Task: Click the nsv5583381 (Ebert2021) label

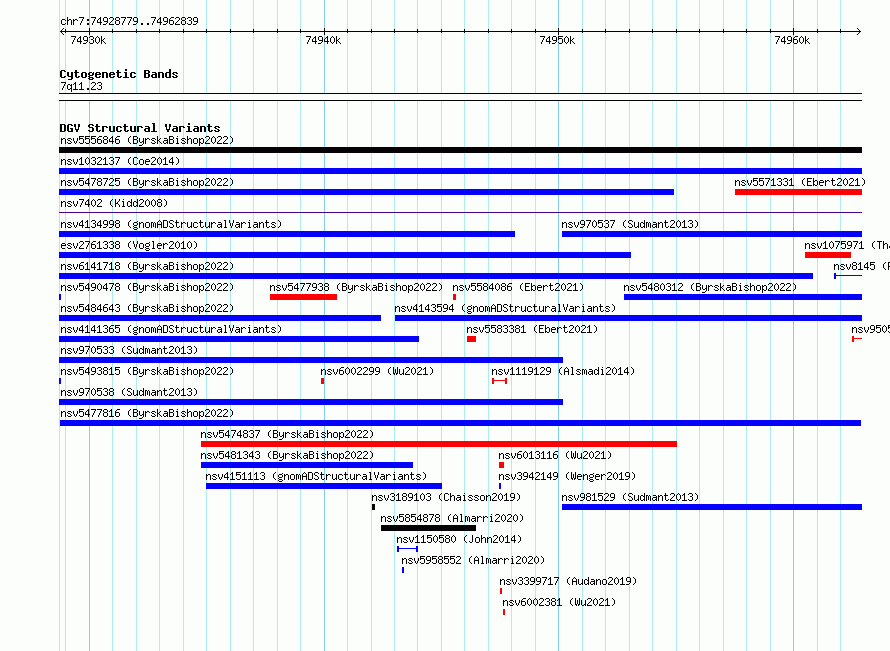Action: pos(532,329)
